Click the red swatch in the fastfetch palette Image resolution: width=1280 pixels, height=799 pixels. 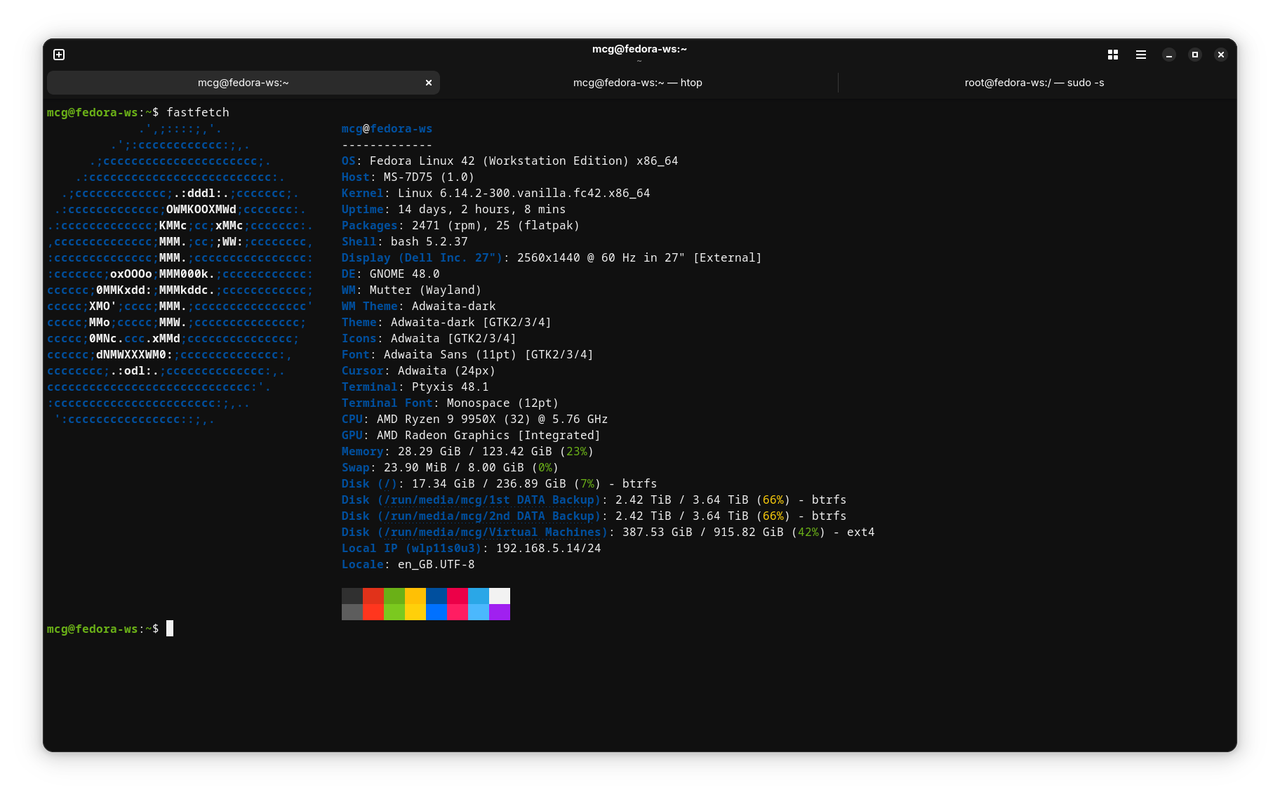pos(374,603)
